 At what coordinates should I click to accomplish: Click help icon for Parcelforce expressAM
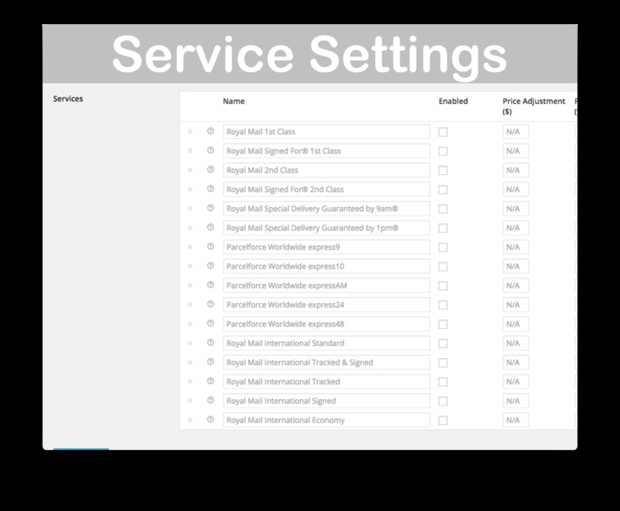tap(210, 285)
